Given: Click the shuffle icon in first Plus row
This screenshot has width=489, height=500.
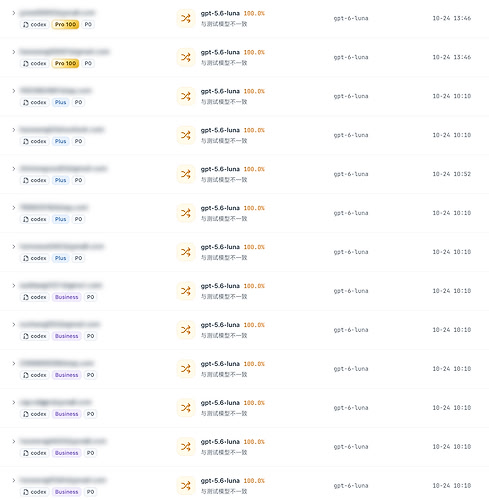Looking at the screenshot, I should tap(186, 96).
